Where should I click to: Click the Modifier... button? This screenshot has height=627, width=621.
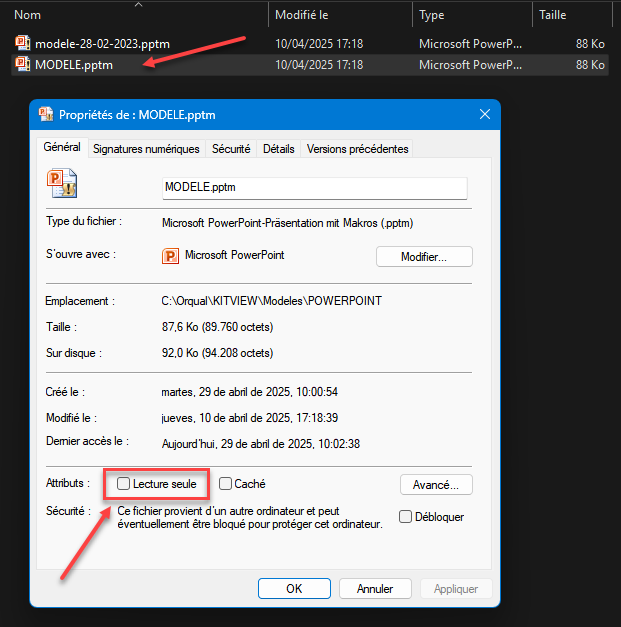pos(423,257)
